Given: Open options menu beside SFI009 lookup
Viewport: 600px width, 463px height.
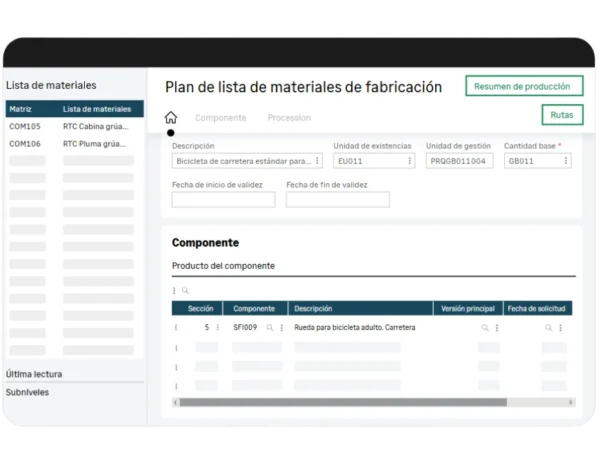Looking at the screenshot, I should [282, 328].
